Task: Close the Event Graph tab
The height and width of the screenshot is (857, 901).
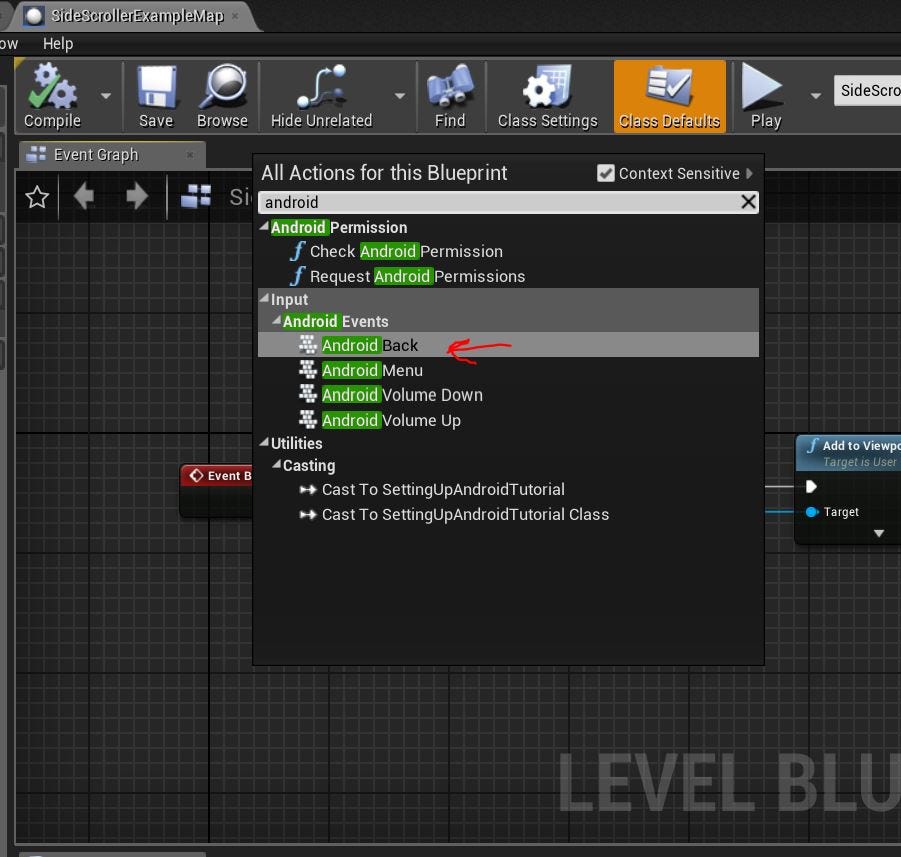Action: click(x=190, y=155)
